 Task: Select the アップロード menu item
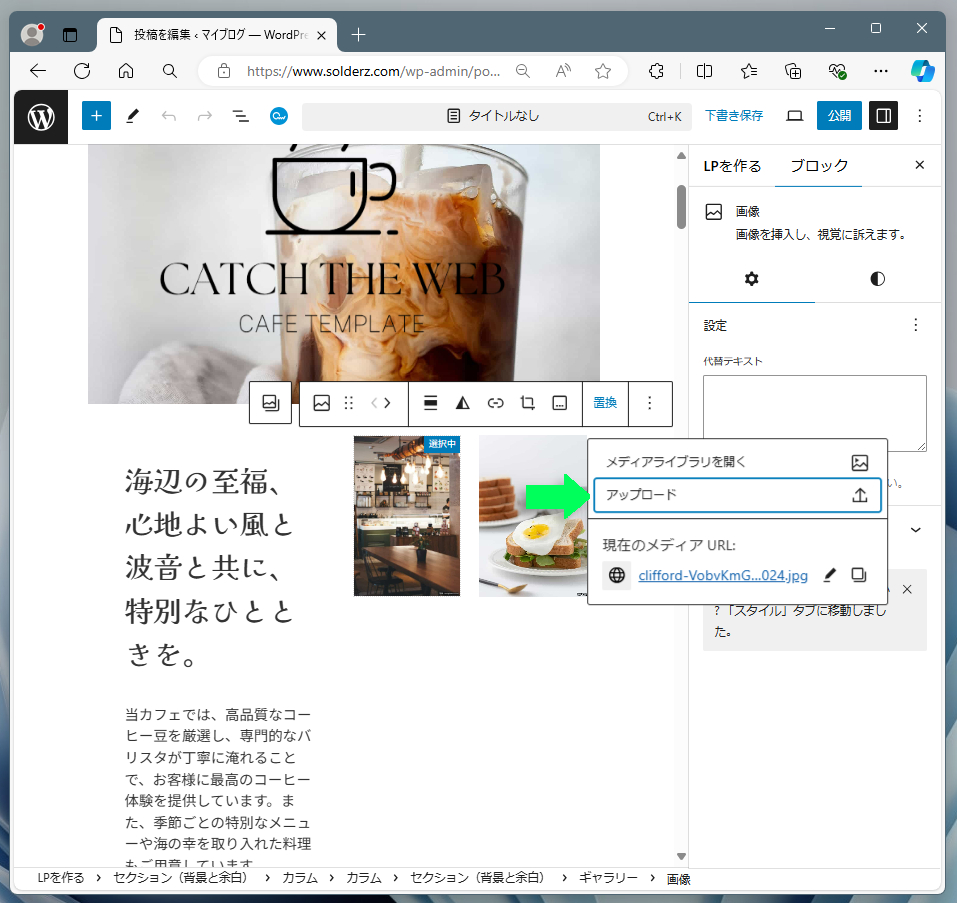737,495
